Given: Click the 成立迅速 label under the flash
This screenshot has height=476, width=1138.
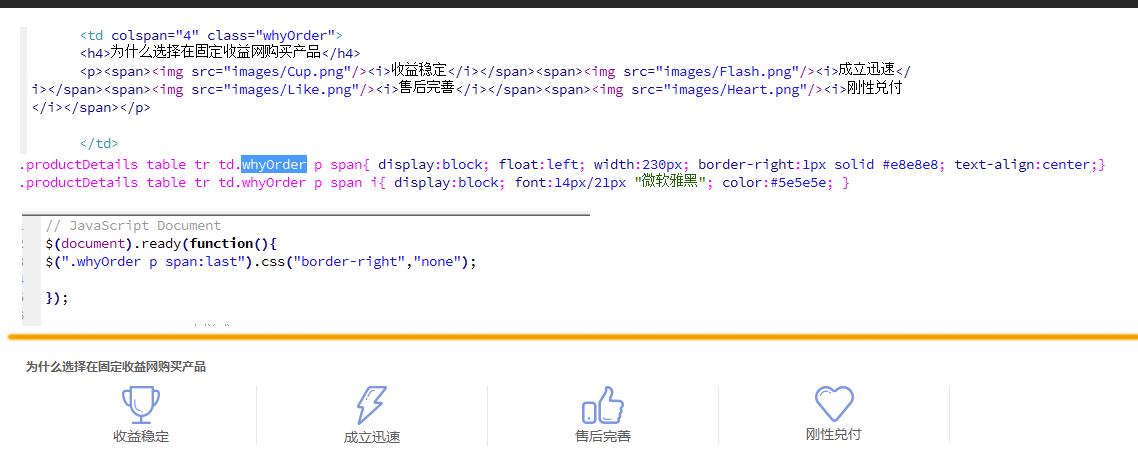Looking at the screenshot, I should pyautogui.click(x=372, y=438).
